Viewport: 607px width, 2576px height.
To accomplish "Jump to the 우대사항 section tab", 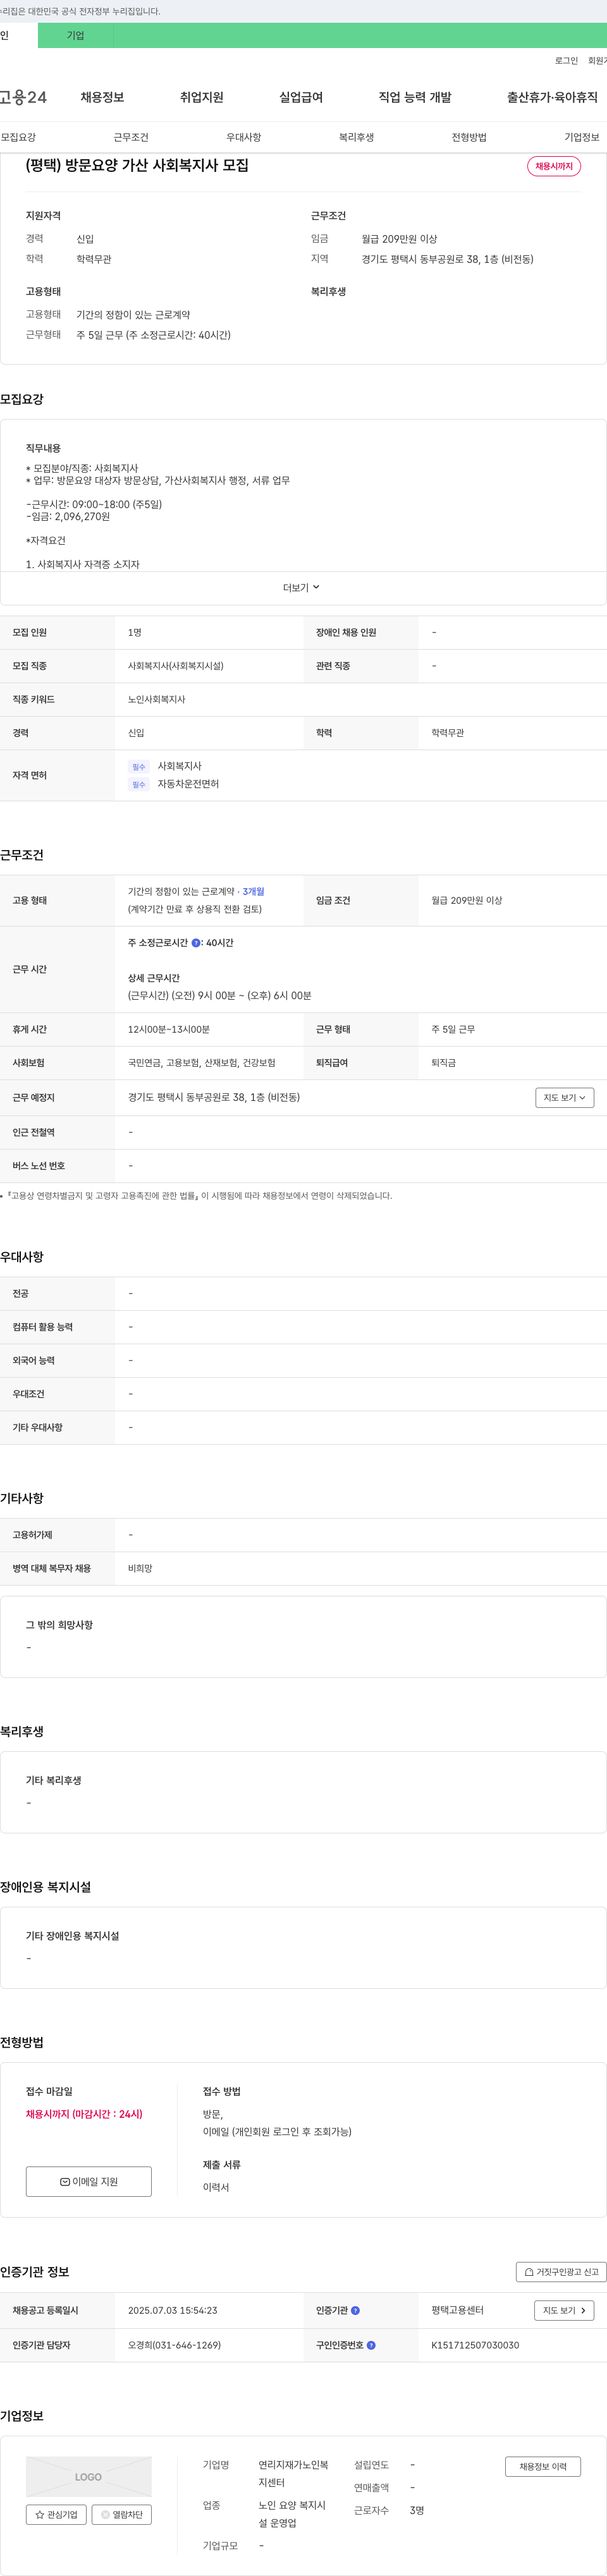I will pos(243,137).
